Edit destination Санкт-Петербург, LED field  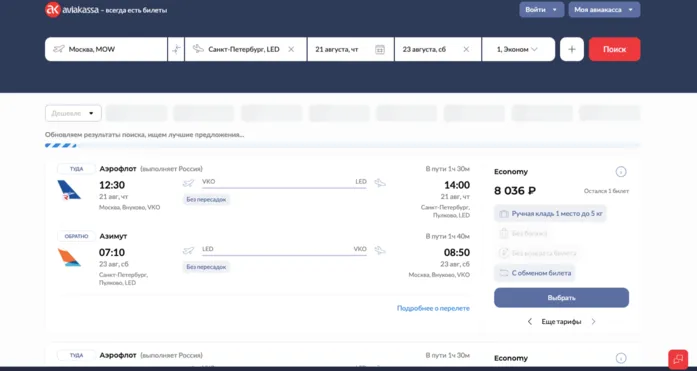[x=245, y=49]
